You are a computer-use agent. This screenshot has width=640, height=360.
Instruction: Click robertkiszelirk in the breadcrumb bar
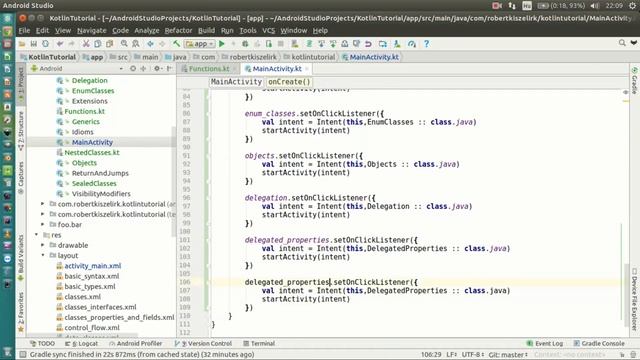(x=253, y=57)
